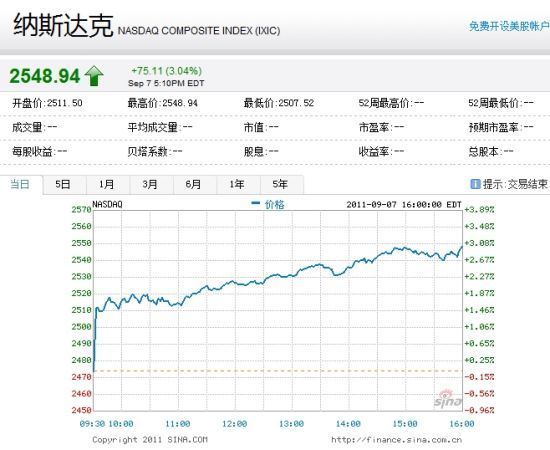Click the 2510 y-axis label

coord(81,310)
